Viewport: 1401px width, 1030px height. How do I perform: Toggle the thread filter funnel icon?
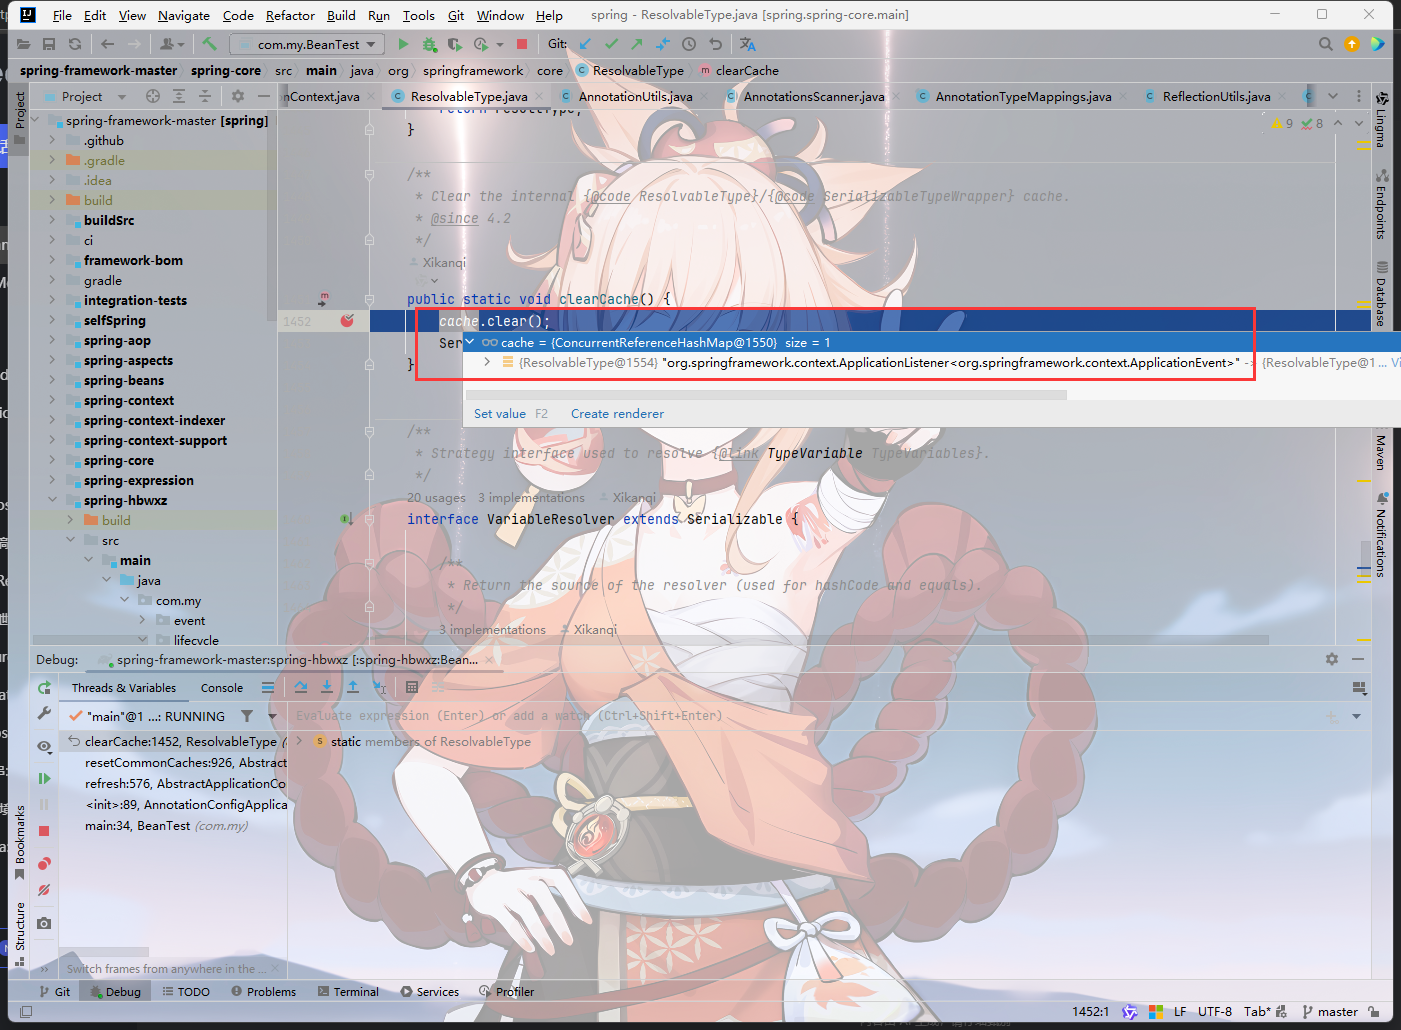(x=247, y=716)
